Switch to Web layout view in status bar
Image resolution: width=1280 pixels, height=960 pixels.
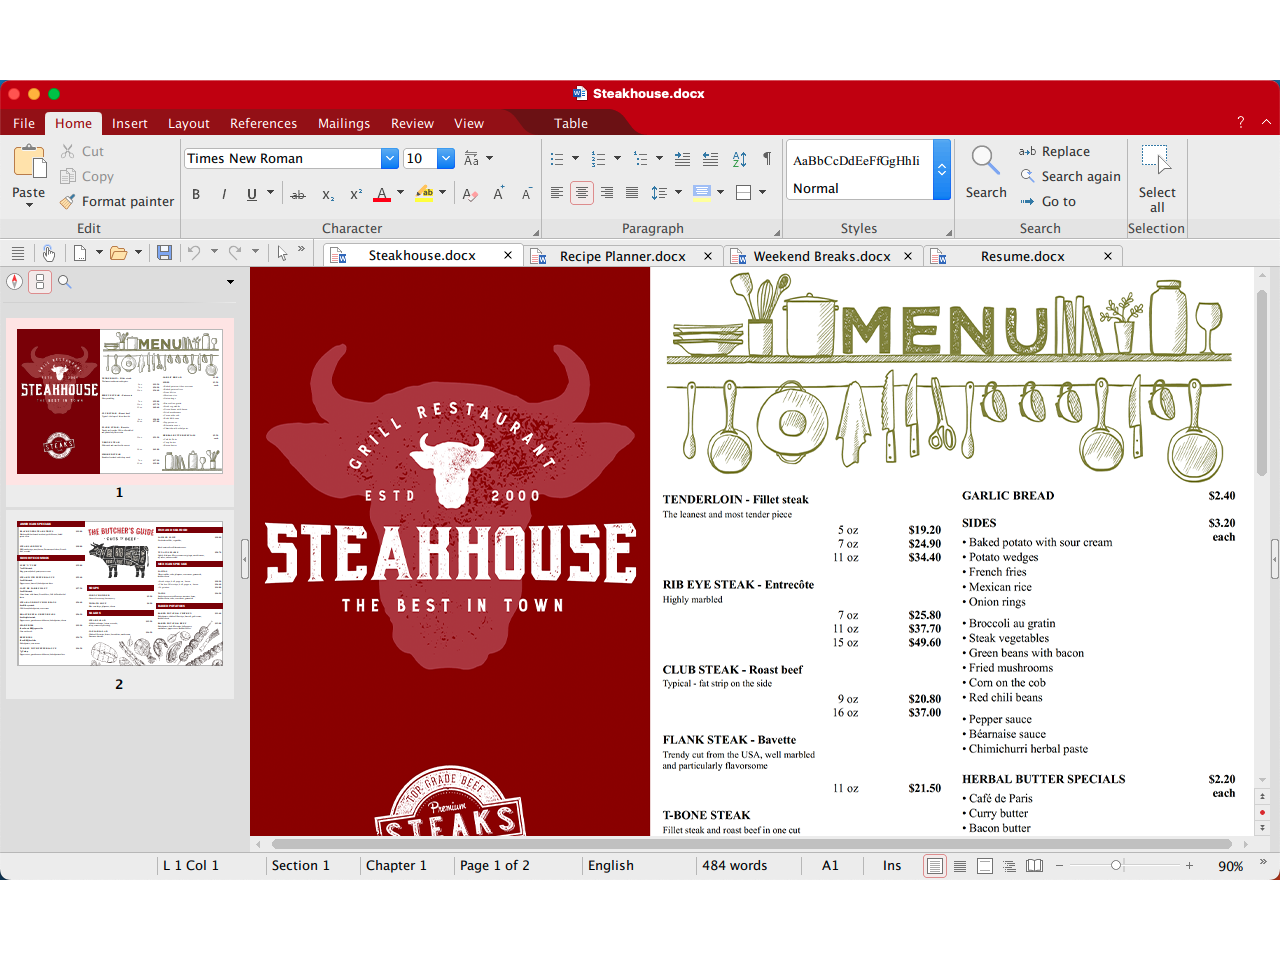[959, 865]
